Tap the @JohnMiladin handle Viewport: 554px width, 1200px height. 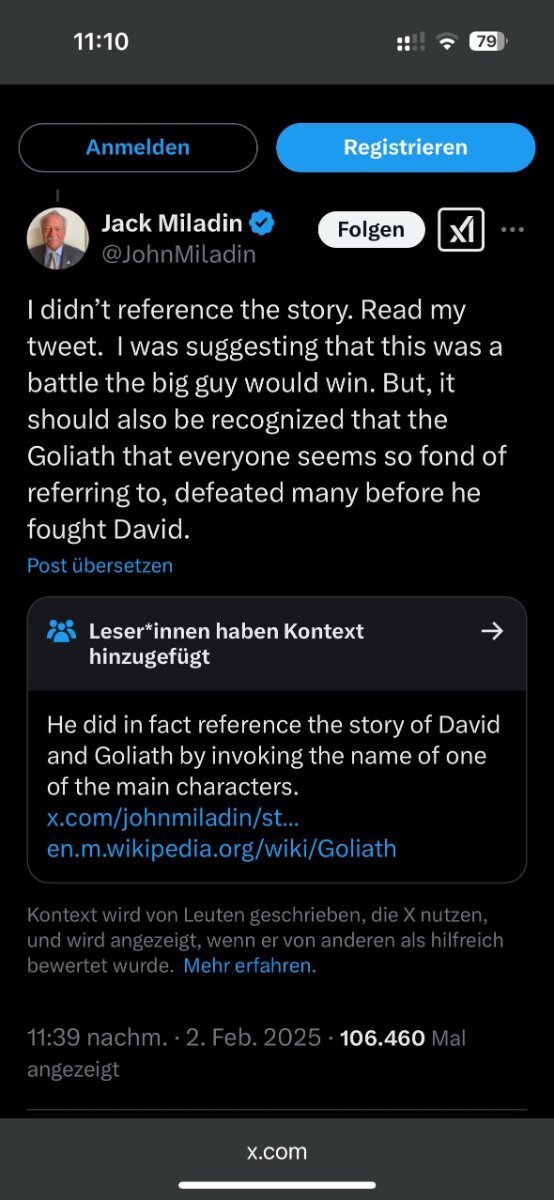(x=179, y=255)
